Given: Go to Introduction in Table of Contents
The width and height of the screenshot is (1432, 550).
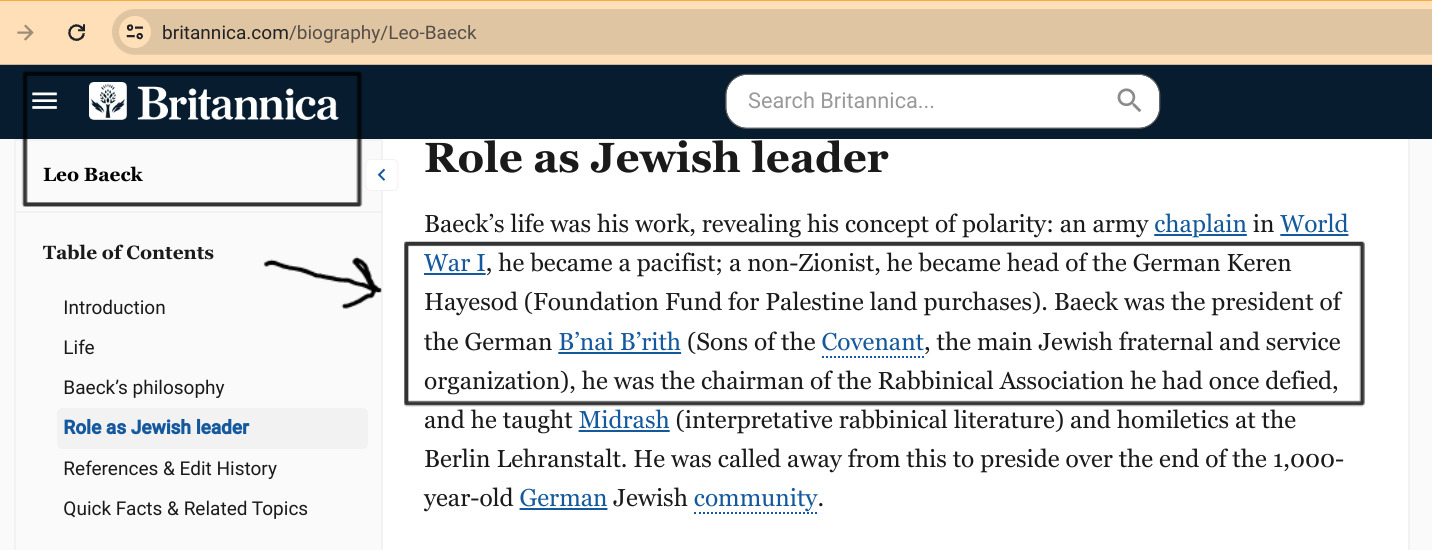Looking at the screenshot, I should (114, 308).
